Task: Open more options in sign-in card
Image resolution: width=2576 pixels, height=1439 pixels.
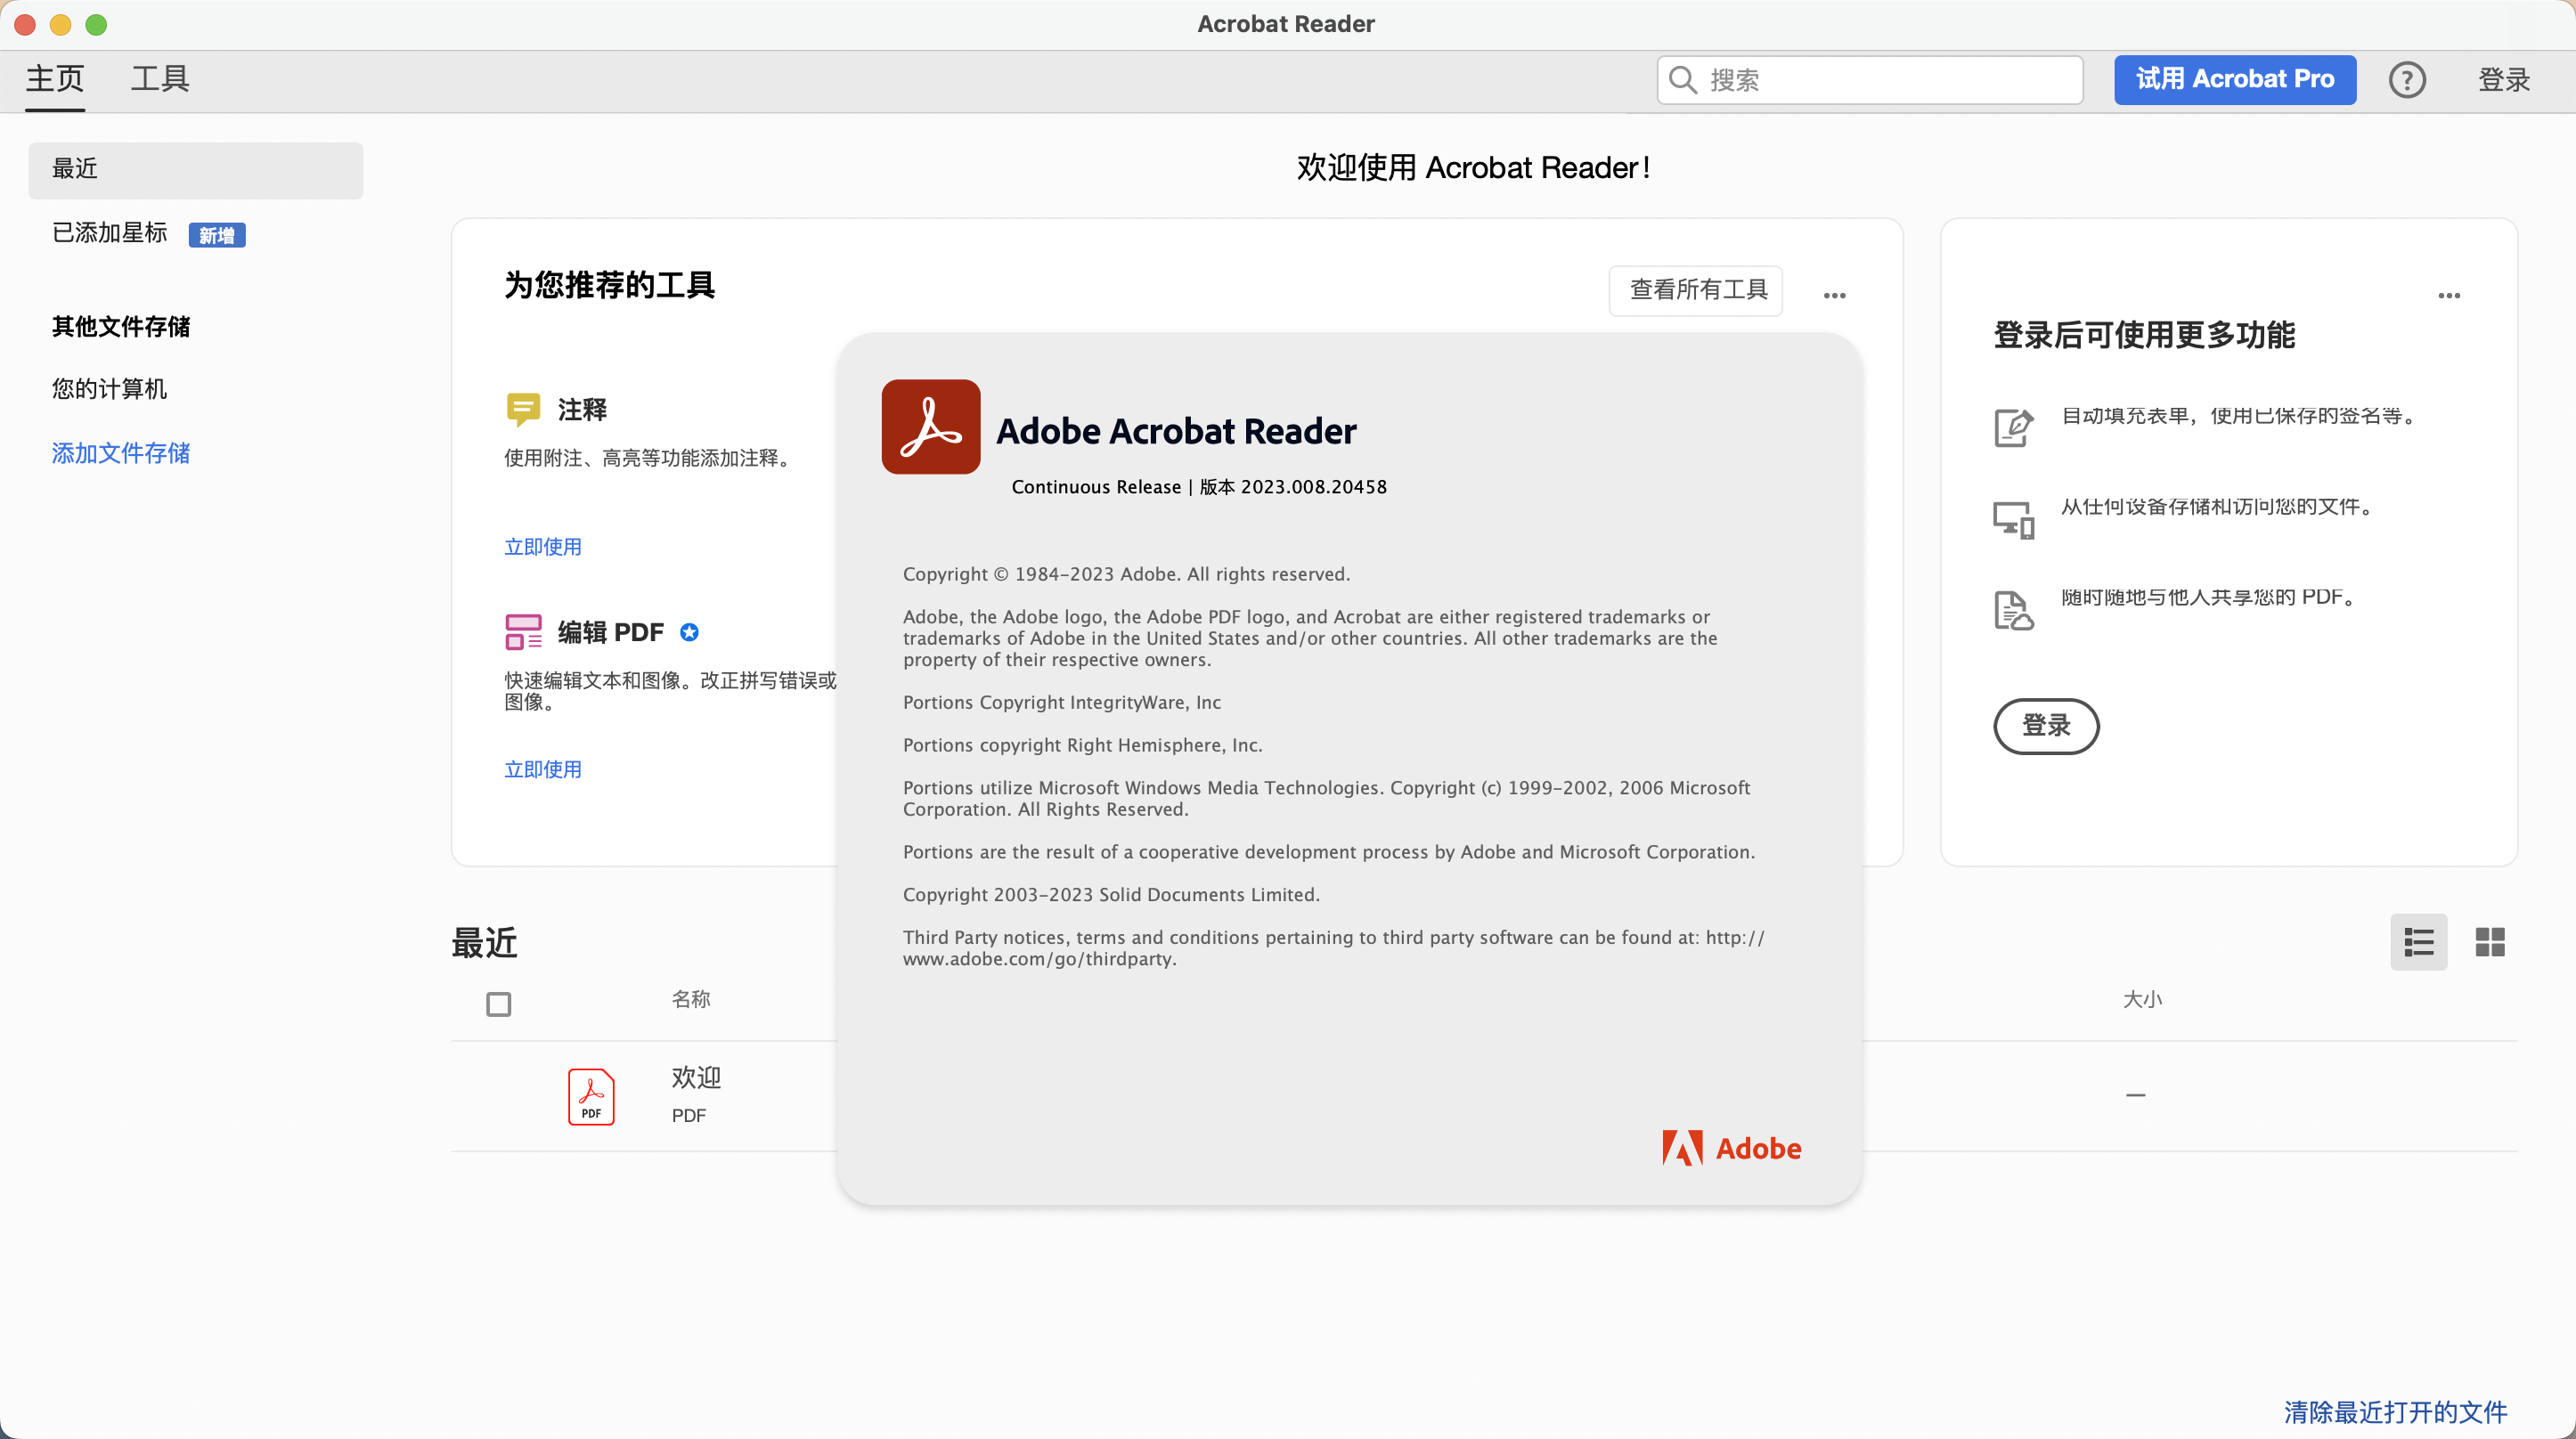Action: coord(2449,295)
